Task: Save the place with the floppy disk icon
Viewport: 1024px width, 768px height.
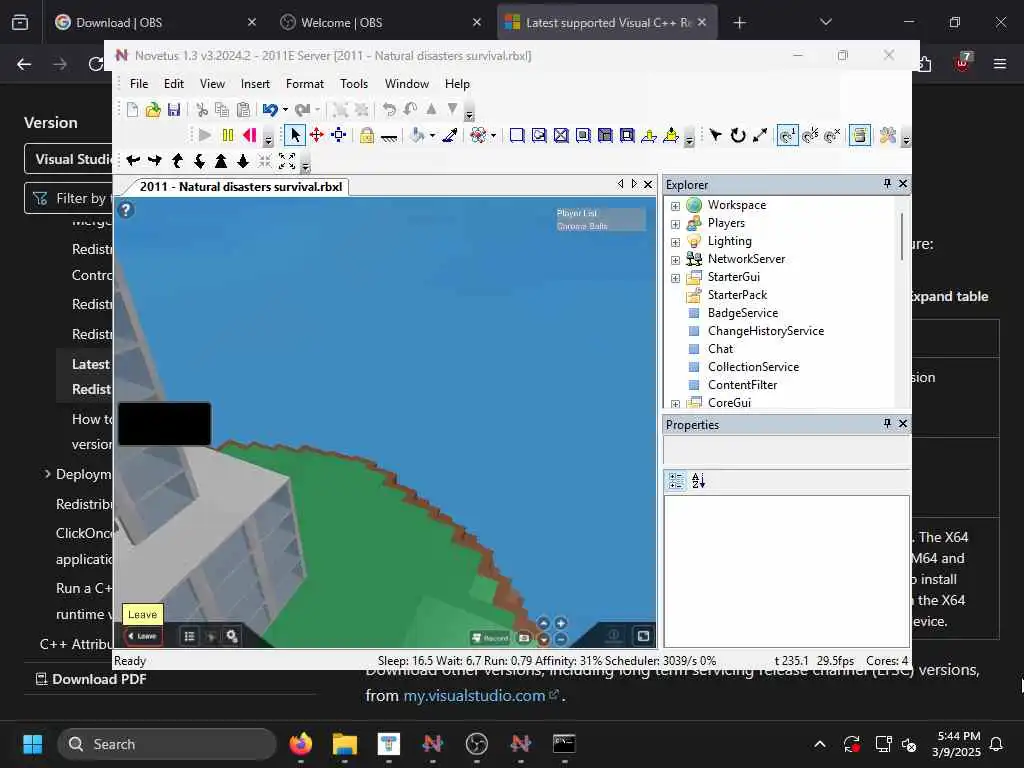Action: (174, 110)
